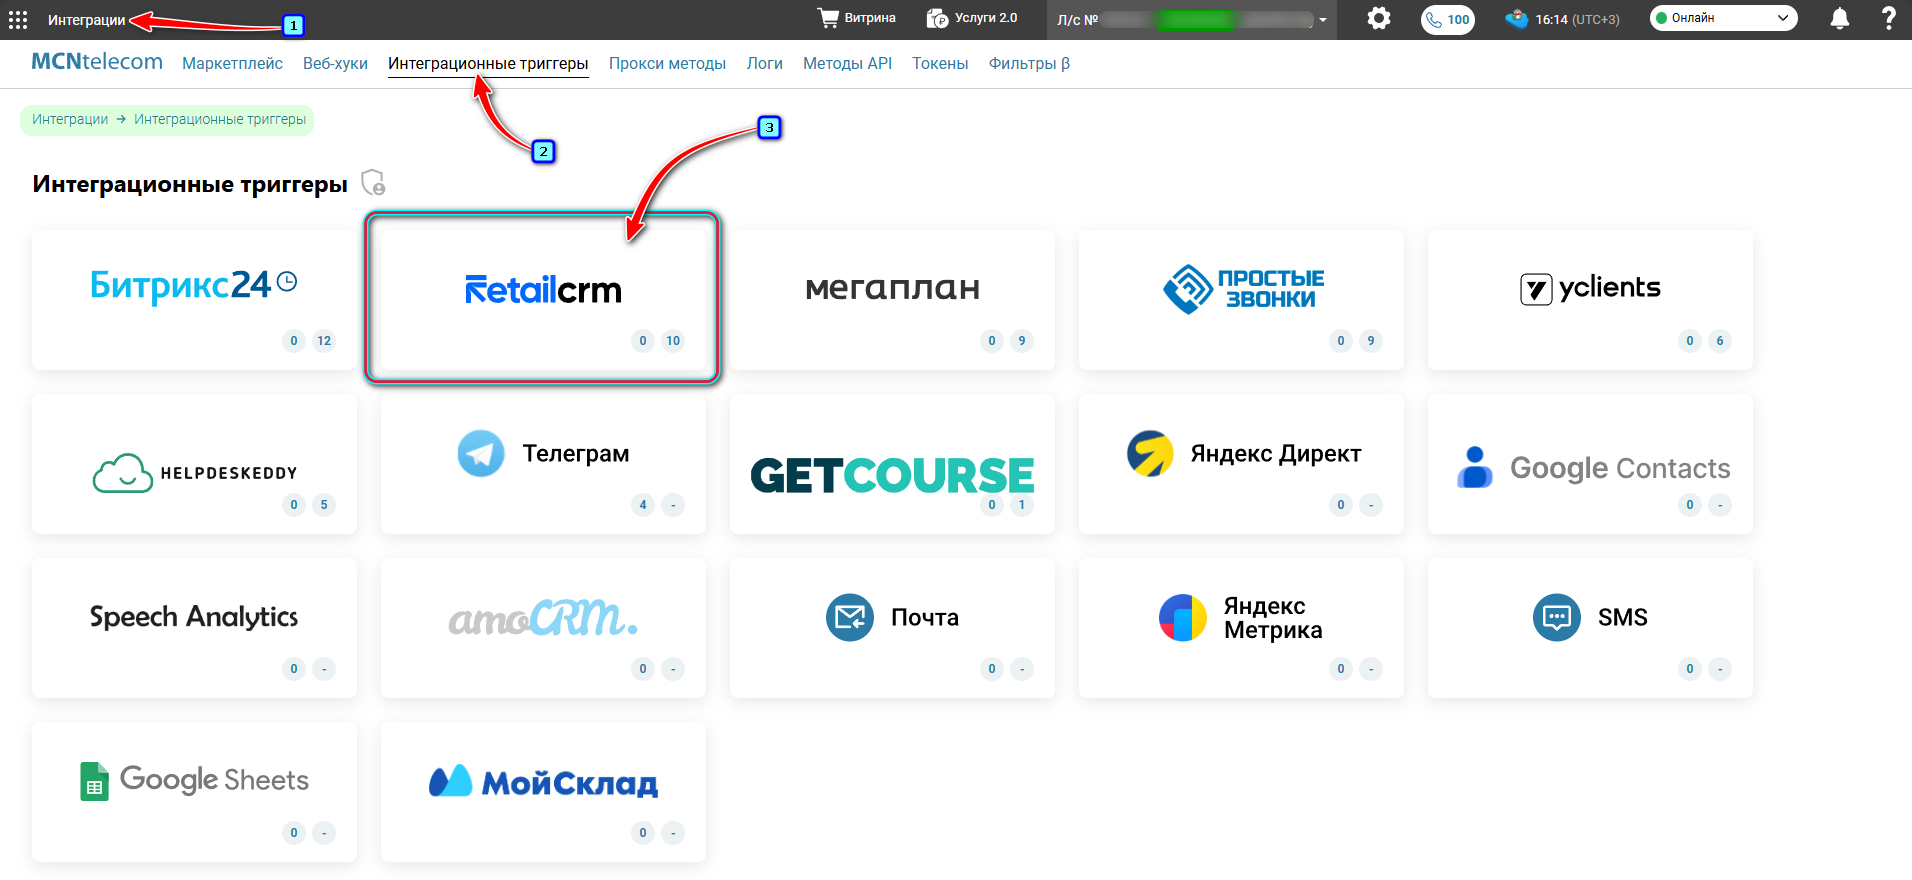Click the MCNtelecom logo
Image resolution: width=1912 pixels, height=880 pixels.
(x=97, y=62)
